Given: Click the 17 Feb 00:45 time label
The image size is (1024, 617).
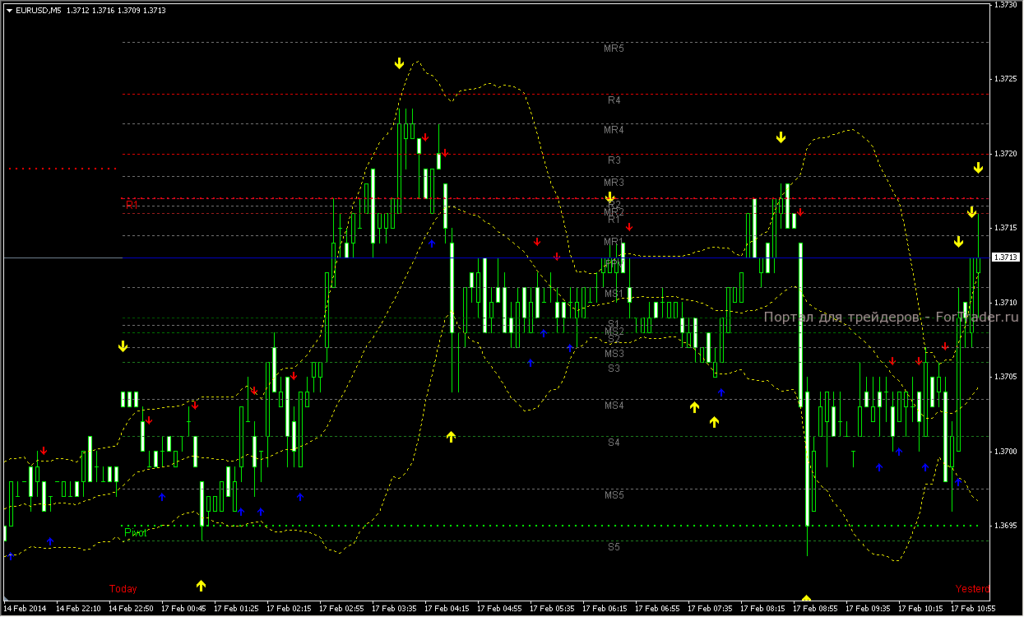Looking at the screenshot, I should (x=184, y=609).
